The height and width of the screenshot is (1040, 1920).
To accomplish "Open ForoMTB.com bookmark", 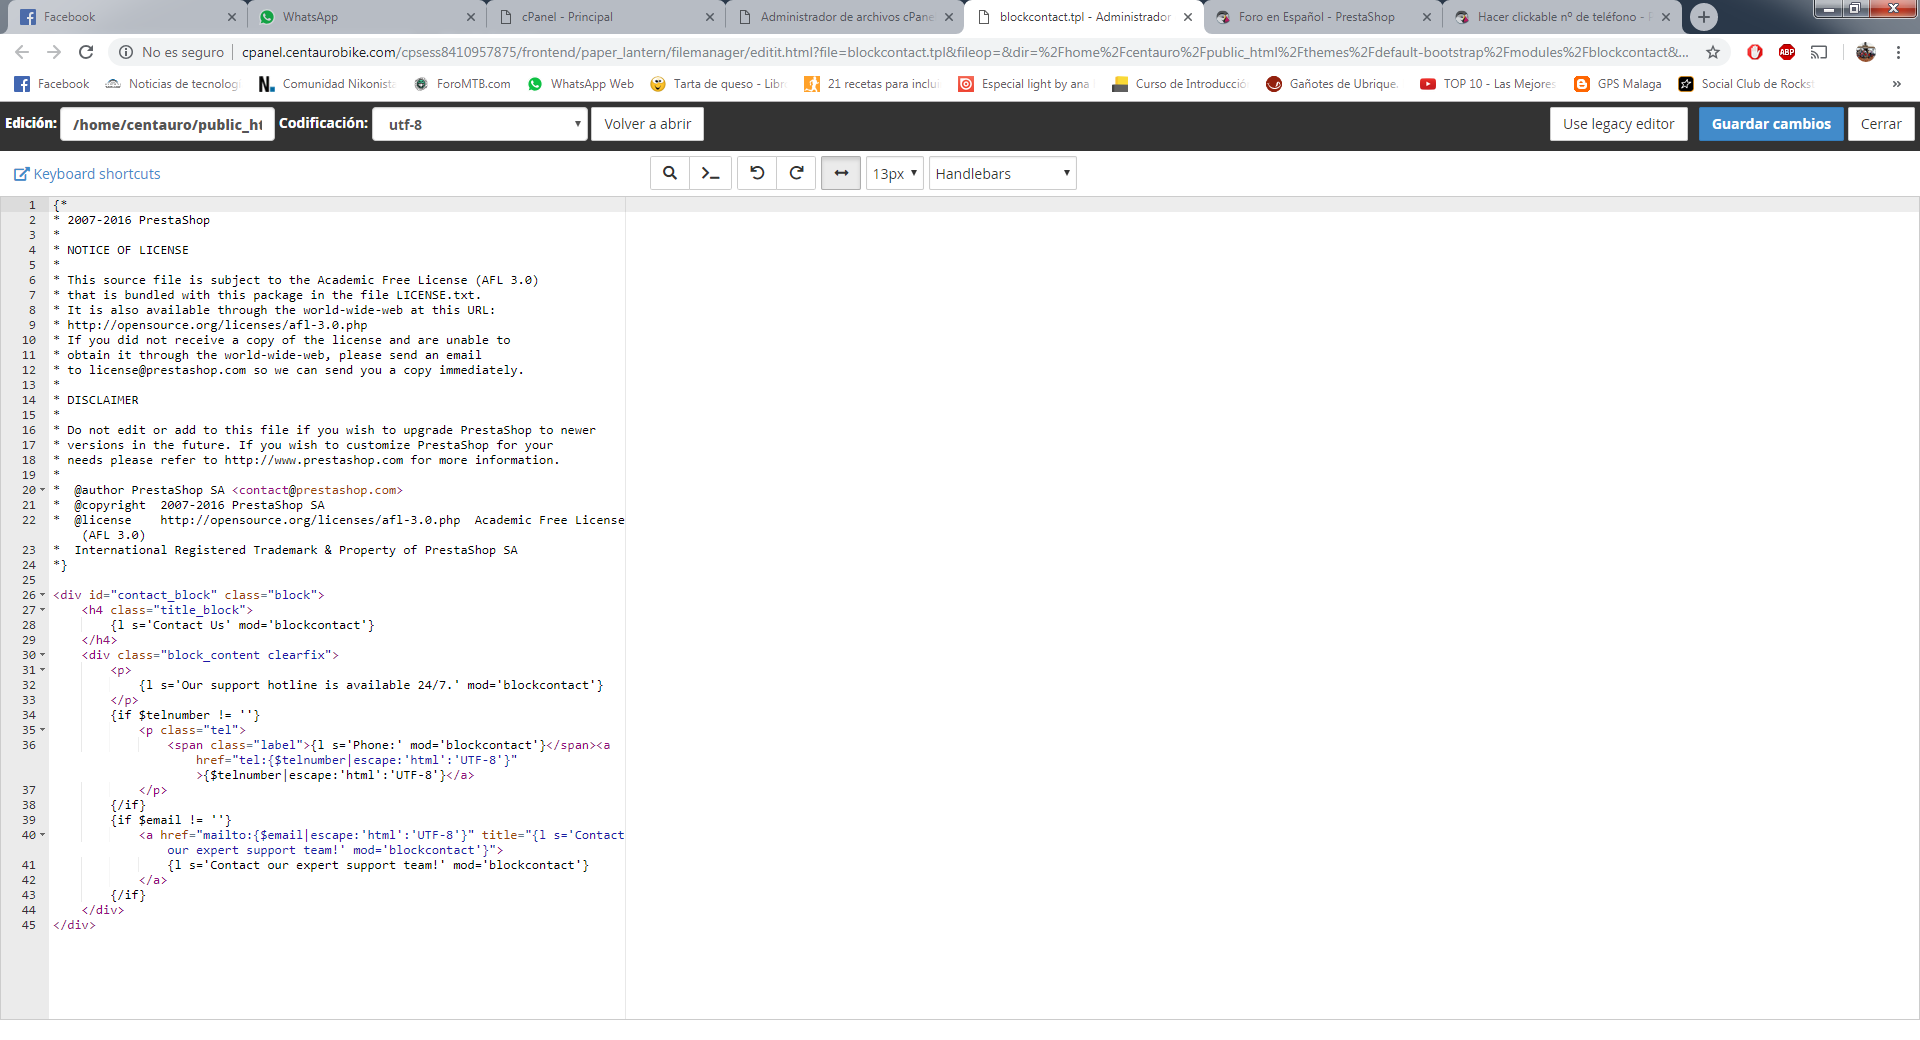I will [462, 84].
